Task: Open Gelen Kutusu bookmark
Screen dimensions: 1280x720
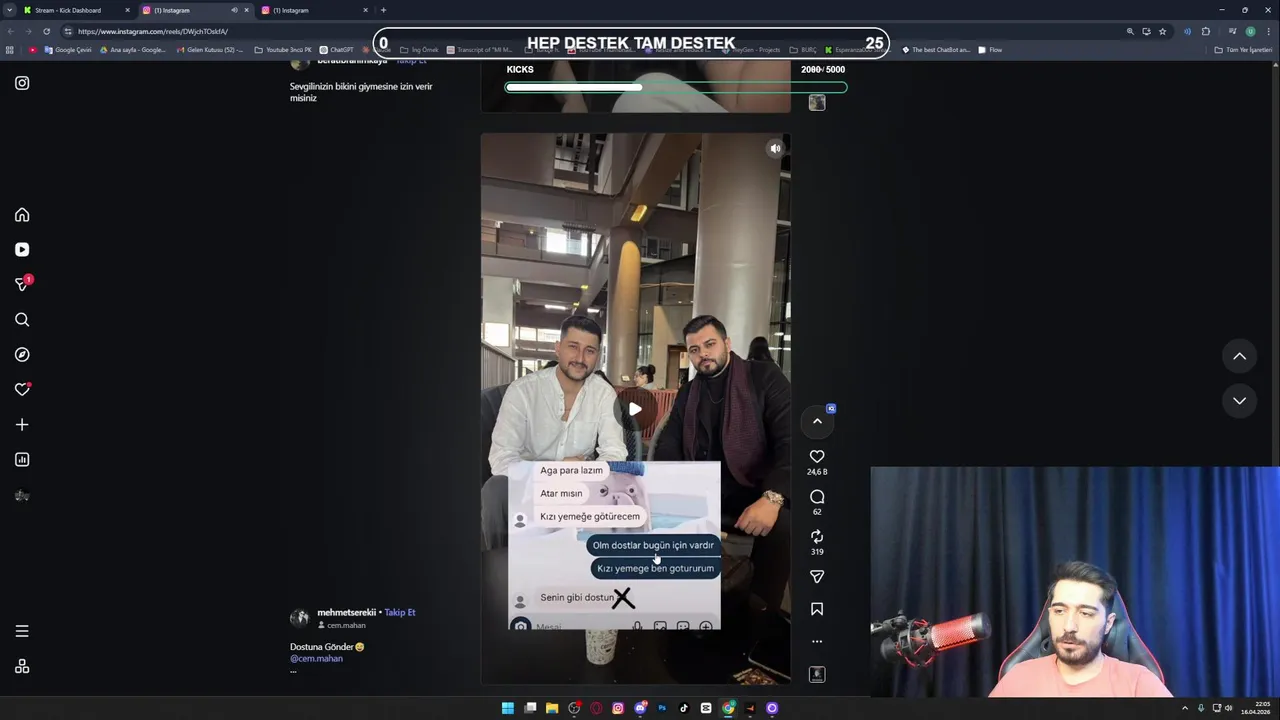Action: [209, 50]
